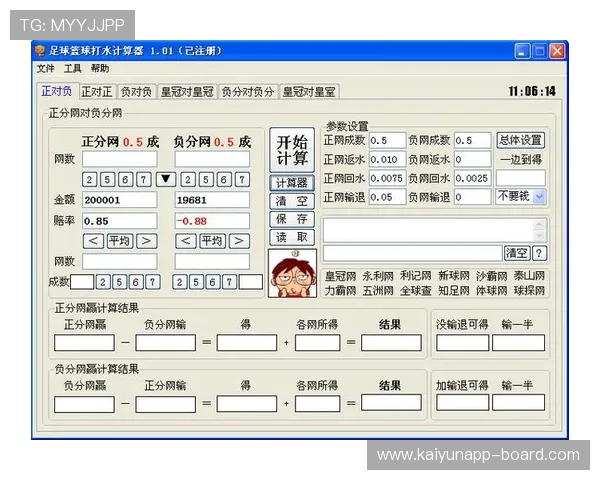Open the 计算器 button
Viewport: 600px width, 480px height.
292,183
